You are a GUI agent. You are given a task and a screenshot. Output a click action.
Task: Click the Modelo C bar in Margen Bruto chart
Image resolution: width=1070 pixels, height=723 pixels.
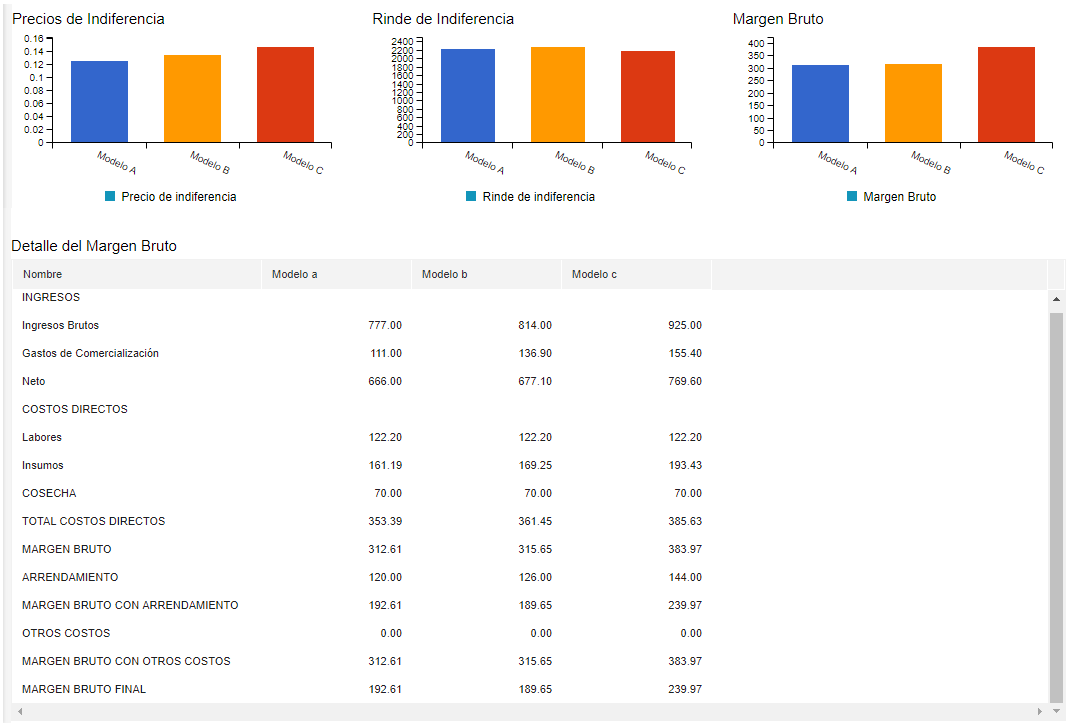click(x=1006, y=94)
